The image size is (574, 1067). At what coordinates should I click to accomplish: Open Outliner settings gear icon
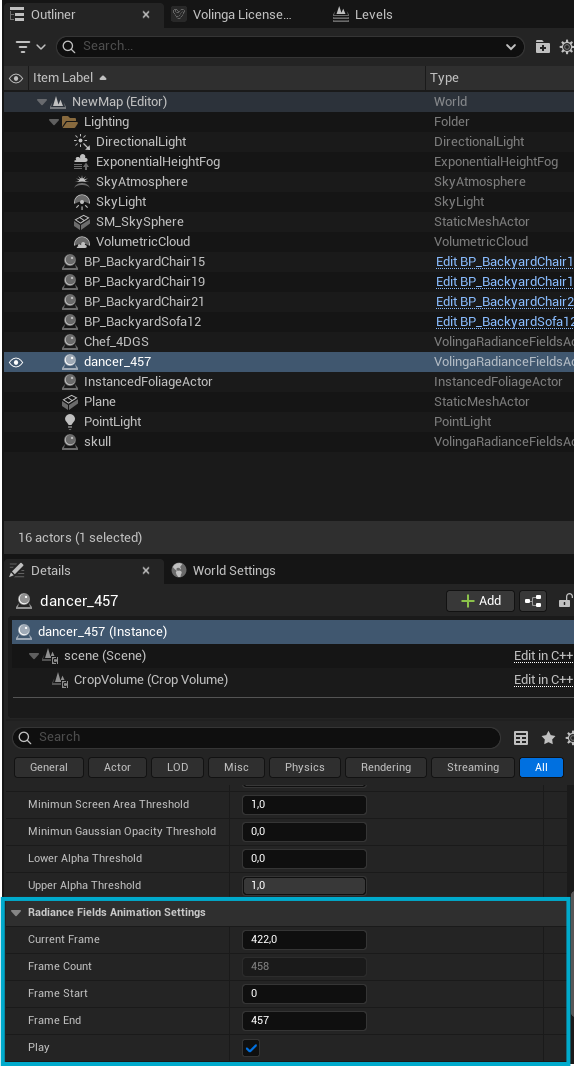(567, 46)
